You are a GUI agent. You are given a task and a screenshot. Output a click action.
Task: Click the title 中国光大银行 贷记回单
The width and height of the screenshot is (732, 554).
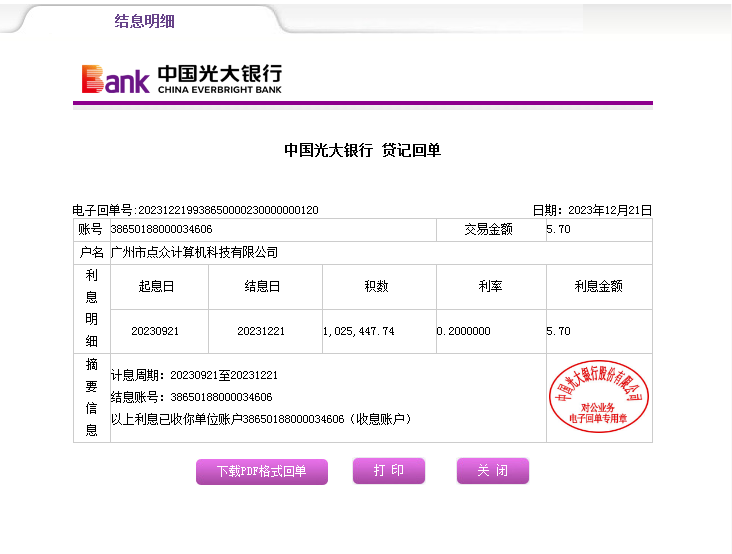[363, 150]
